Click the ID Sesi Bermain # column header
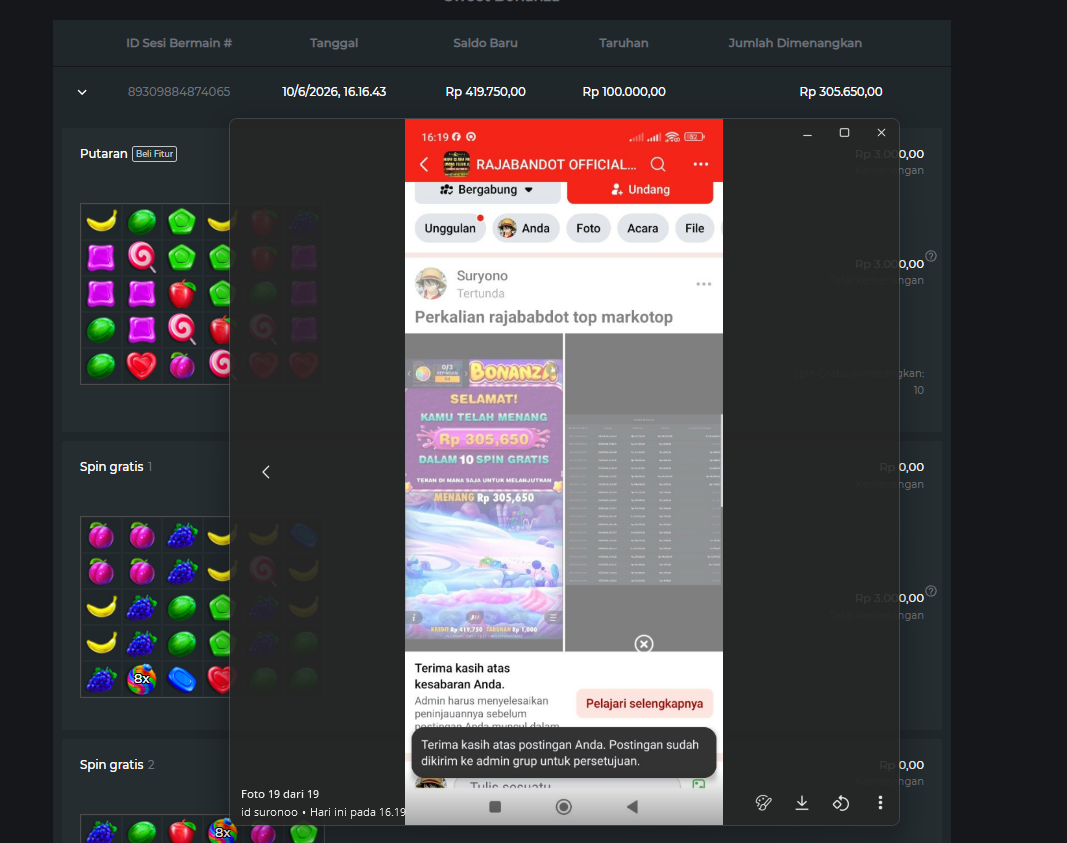This screenshot has width=1067, height=843. [179, 43]
